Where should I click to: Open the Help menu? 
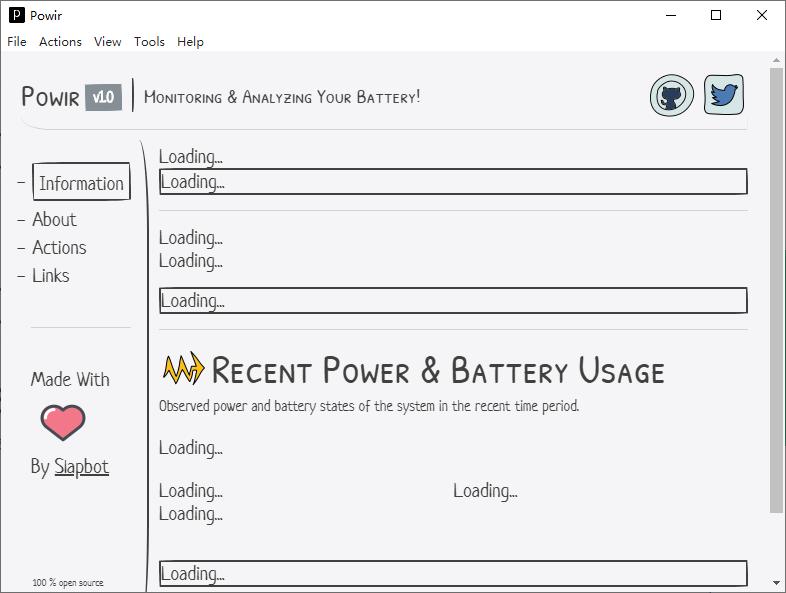[x=190, y=42]
